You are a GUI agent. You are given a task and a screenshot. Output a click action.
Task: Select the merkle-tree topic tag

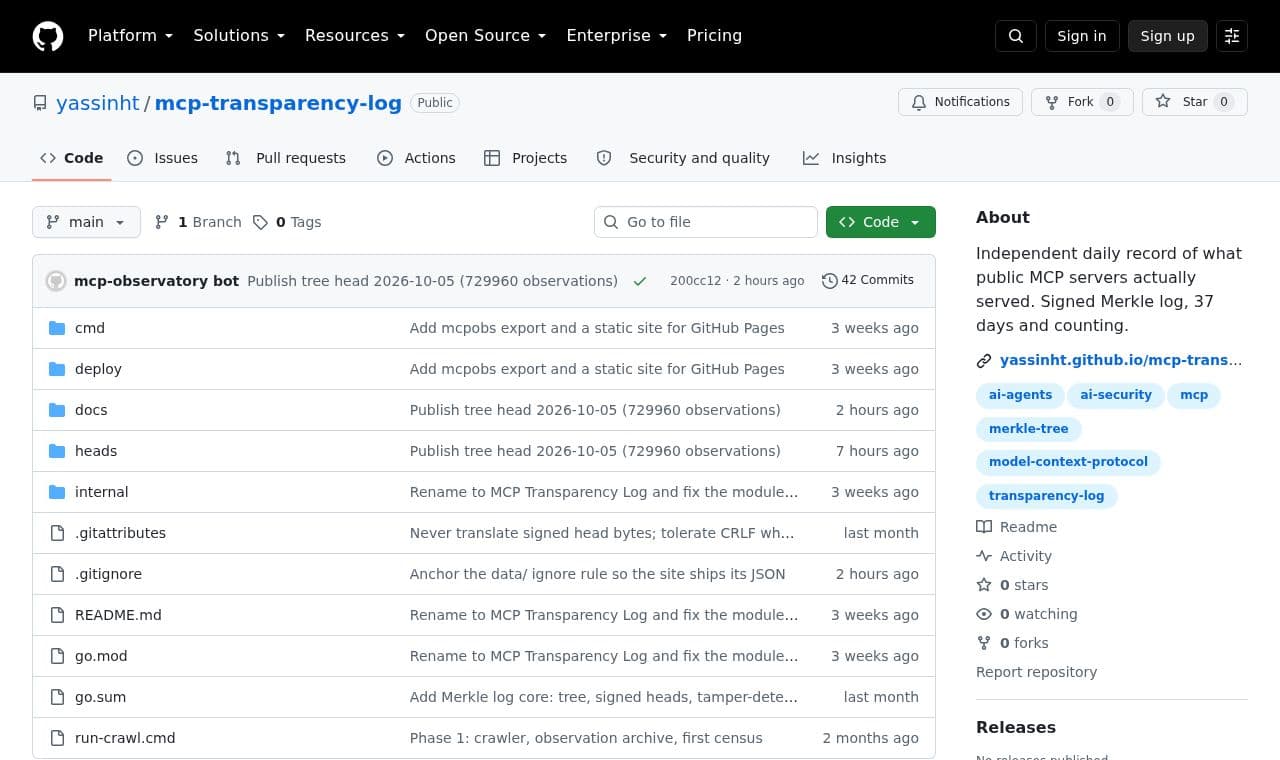(x=1028, y=428)
